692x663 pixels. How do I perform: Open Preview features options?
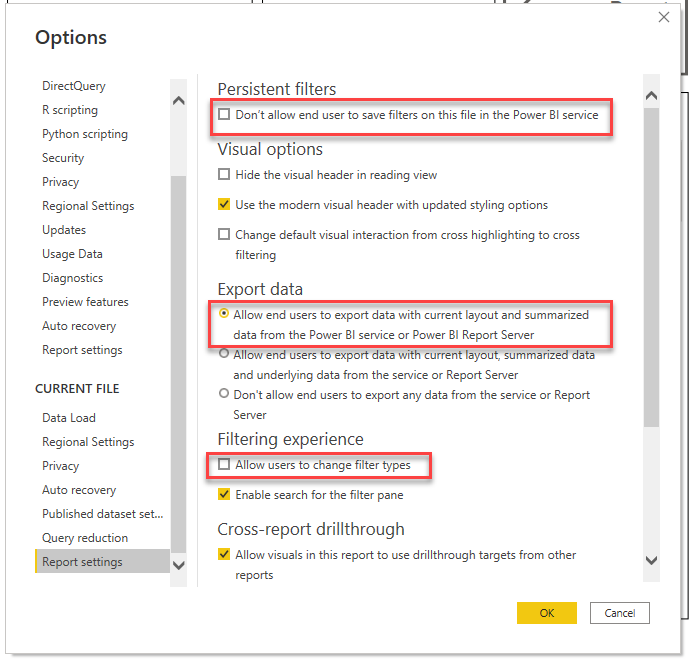pyautogui.click(x=85, y=302)
